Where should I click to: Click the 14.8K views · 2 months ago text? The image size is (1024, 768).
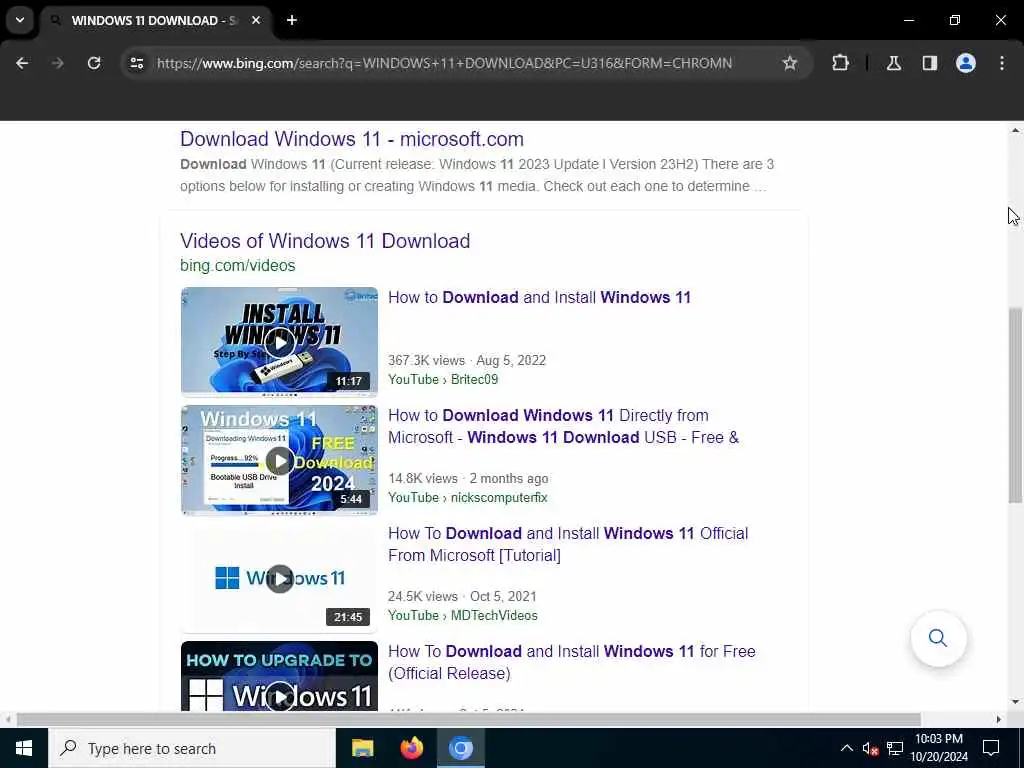tap(468, 479)
